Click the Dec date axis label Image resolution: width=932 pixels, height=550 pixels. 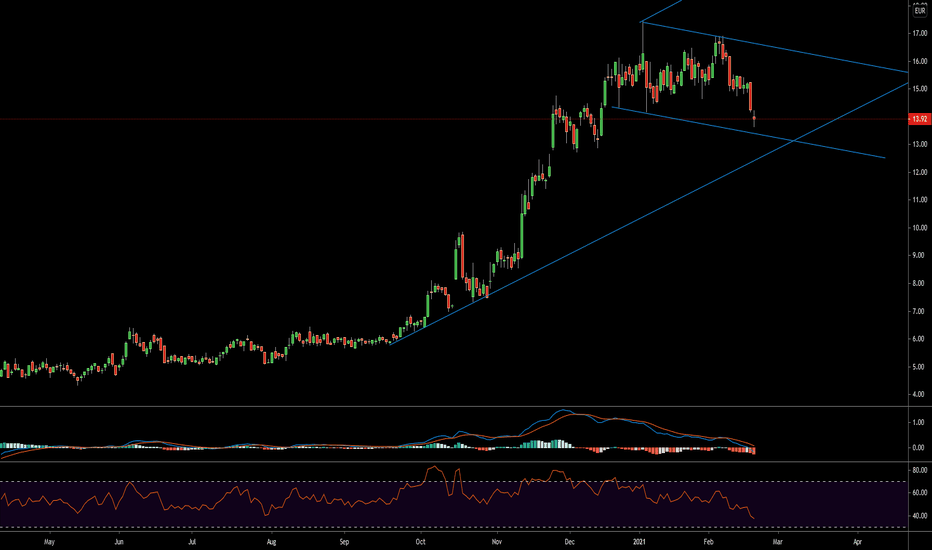(x=569, y=542)
